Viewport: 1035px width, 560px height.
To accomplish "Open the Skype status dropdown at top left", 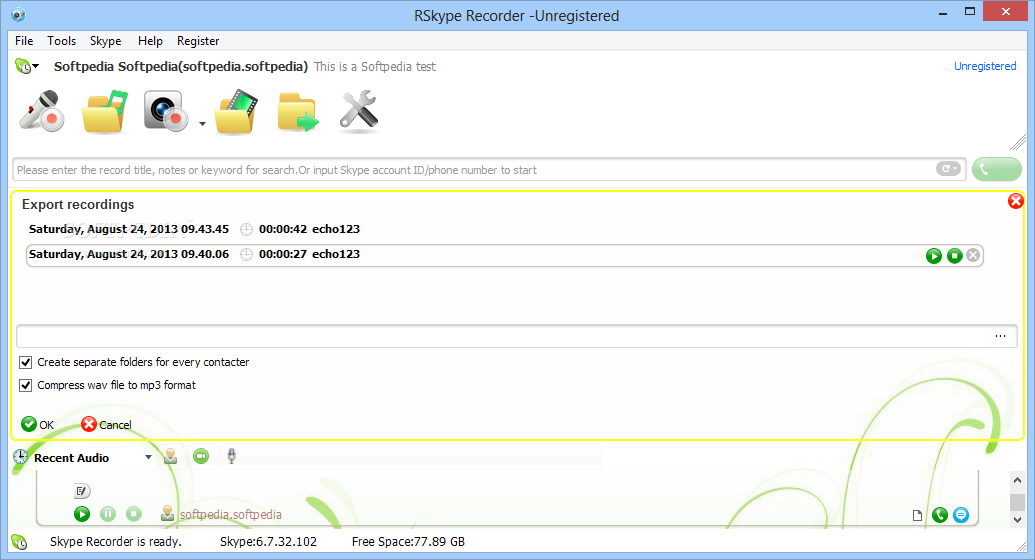I will coord(26,66).
